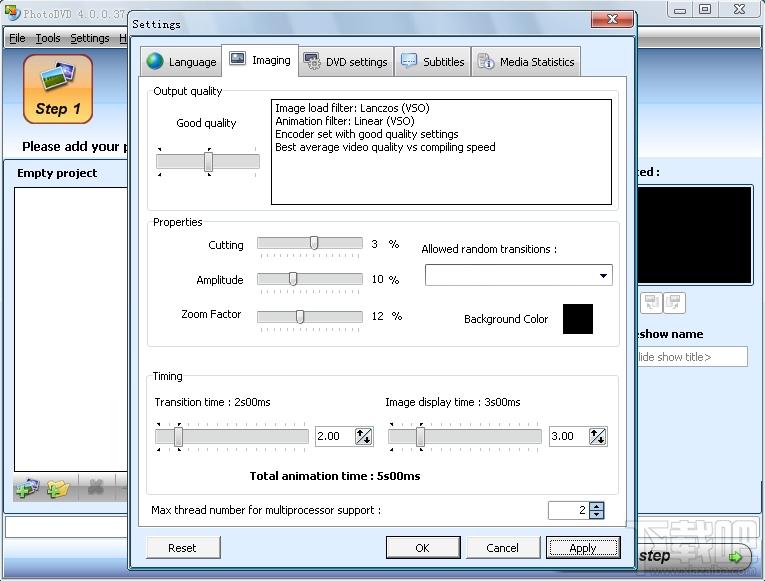Click the slide show title field
The image size is (765, 581).
tap(692, 357)
